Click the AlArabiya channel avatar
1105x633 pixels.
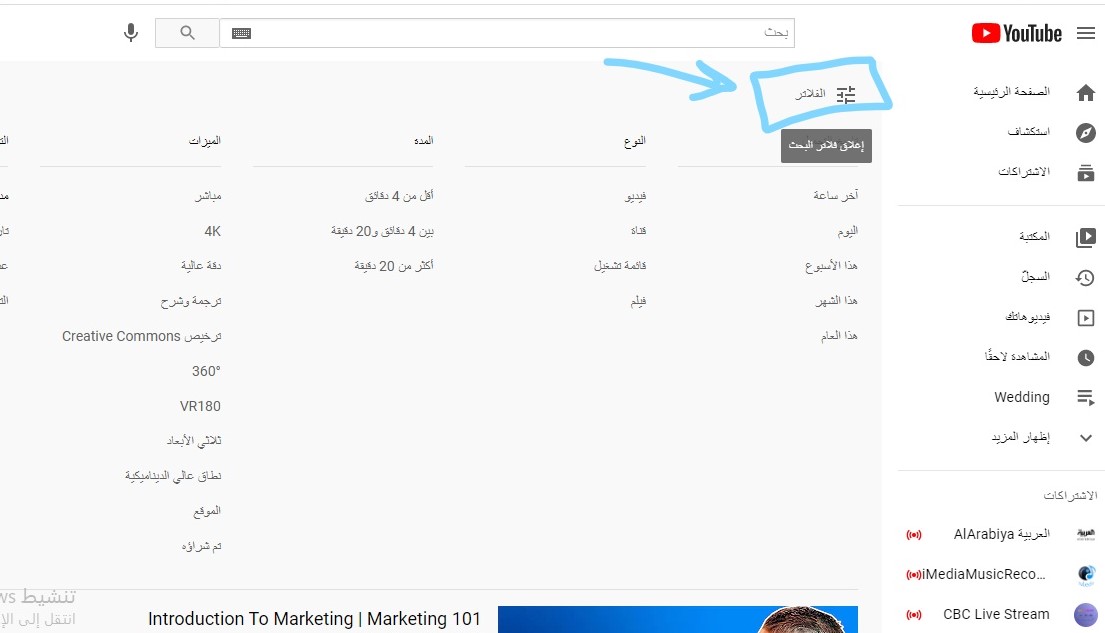[1085, 534]
